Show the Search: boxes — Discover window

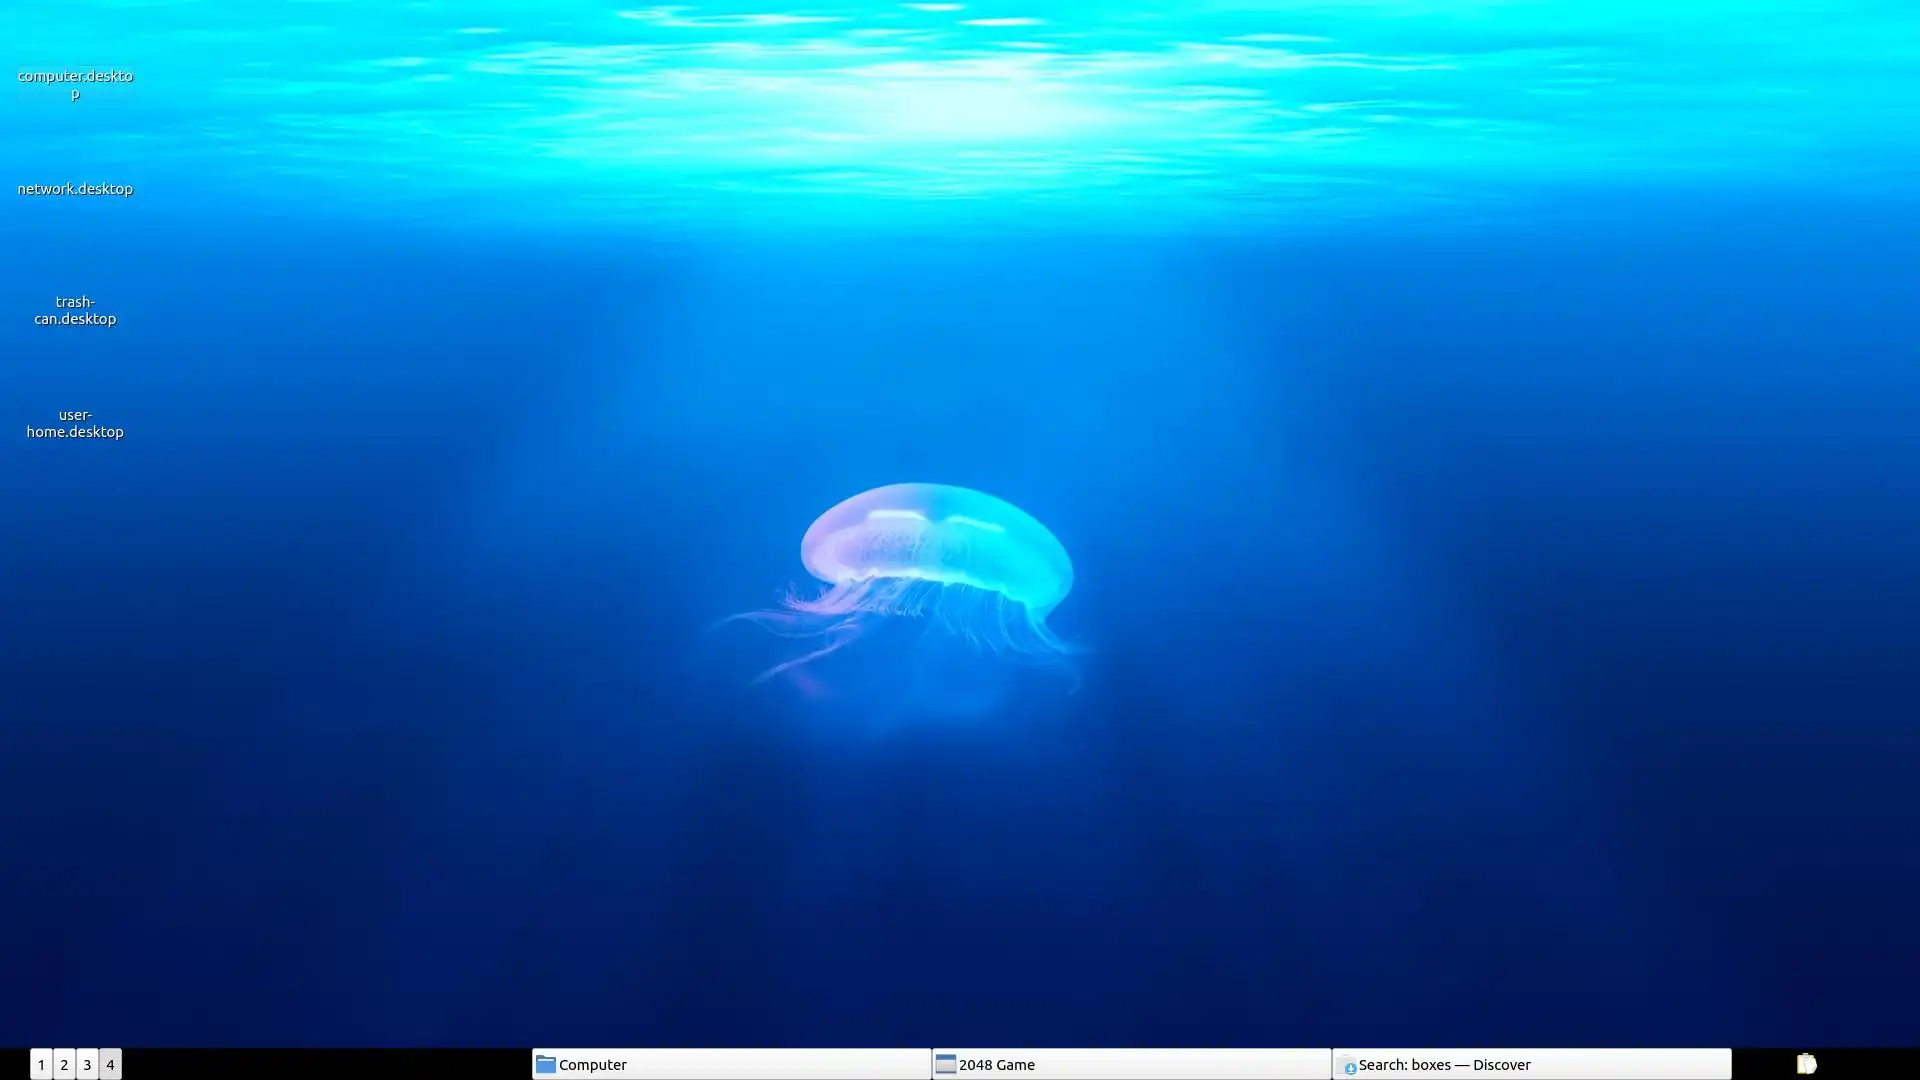tap(1530, 1064)
